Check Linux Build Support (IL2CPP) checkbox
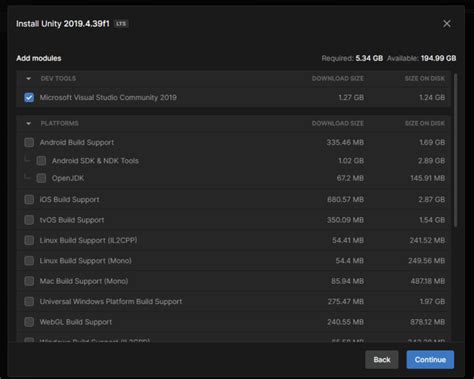The image size is (474, 379). [x=29, y=240]
